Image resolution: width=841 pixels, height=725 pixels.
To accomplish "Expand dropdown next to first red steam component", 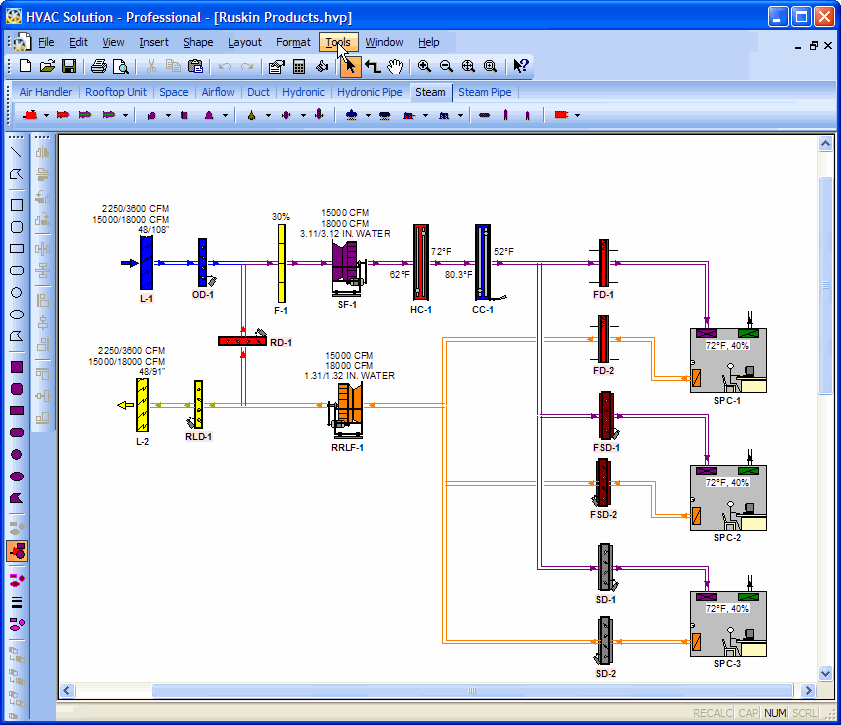I will (46, 116).
